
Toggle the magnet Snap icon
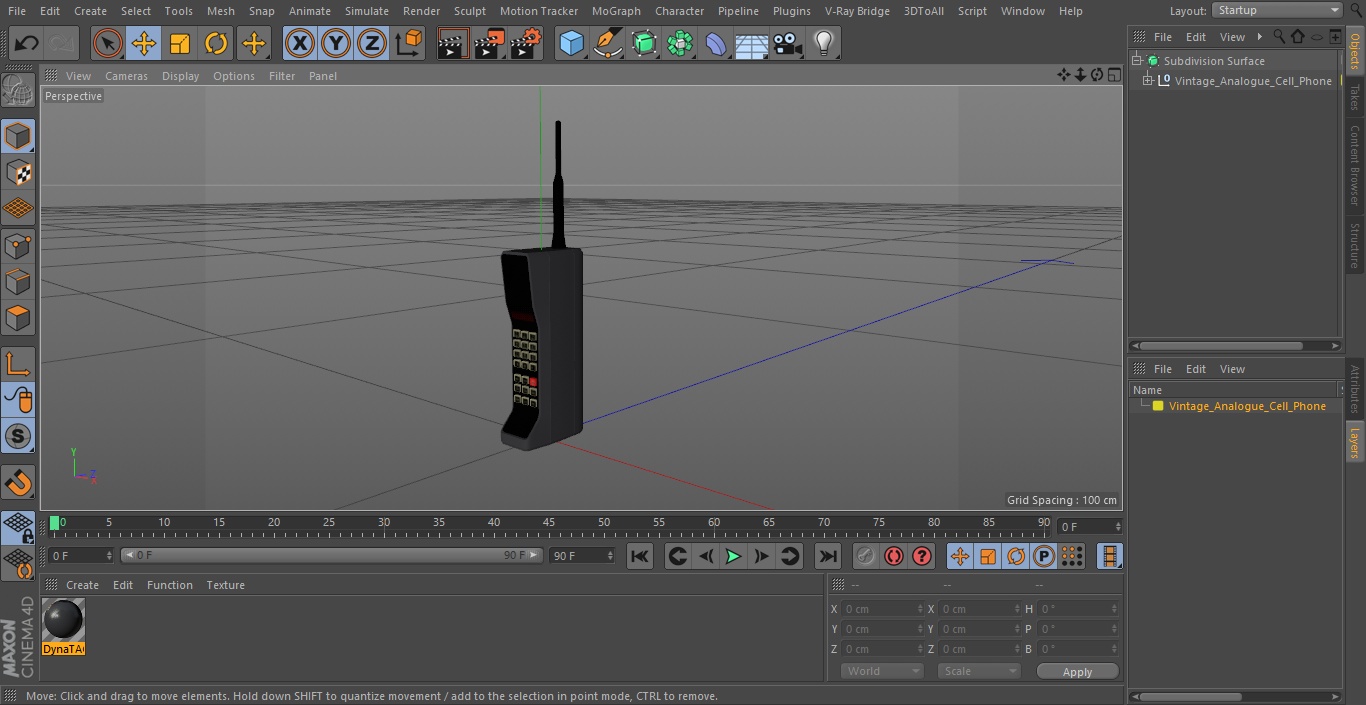tap(18, 483)
